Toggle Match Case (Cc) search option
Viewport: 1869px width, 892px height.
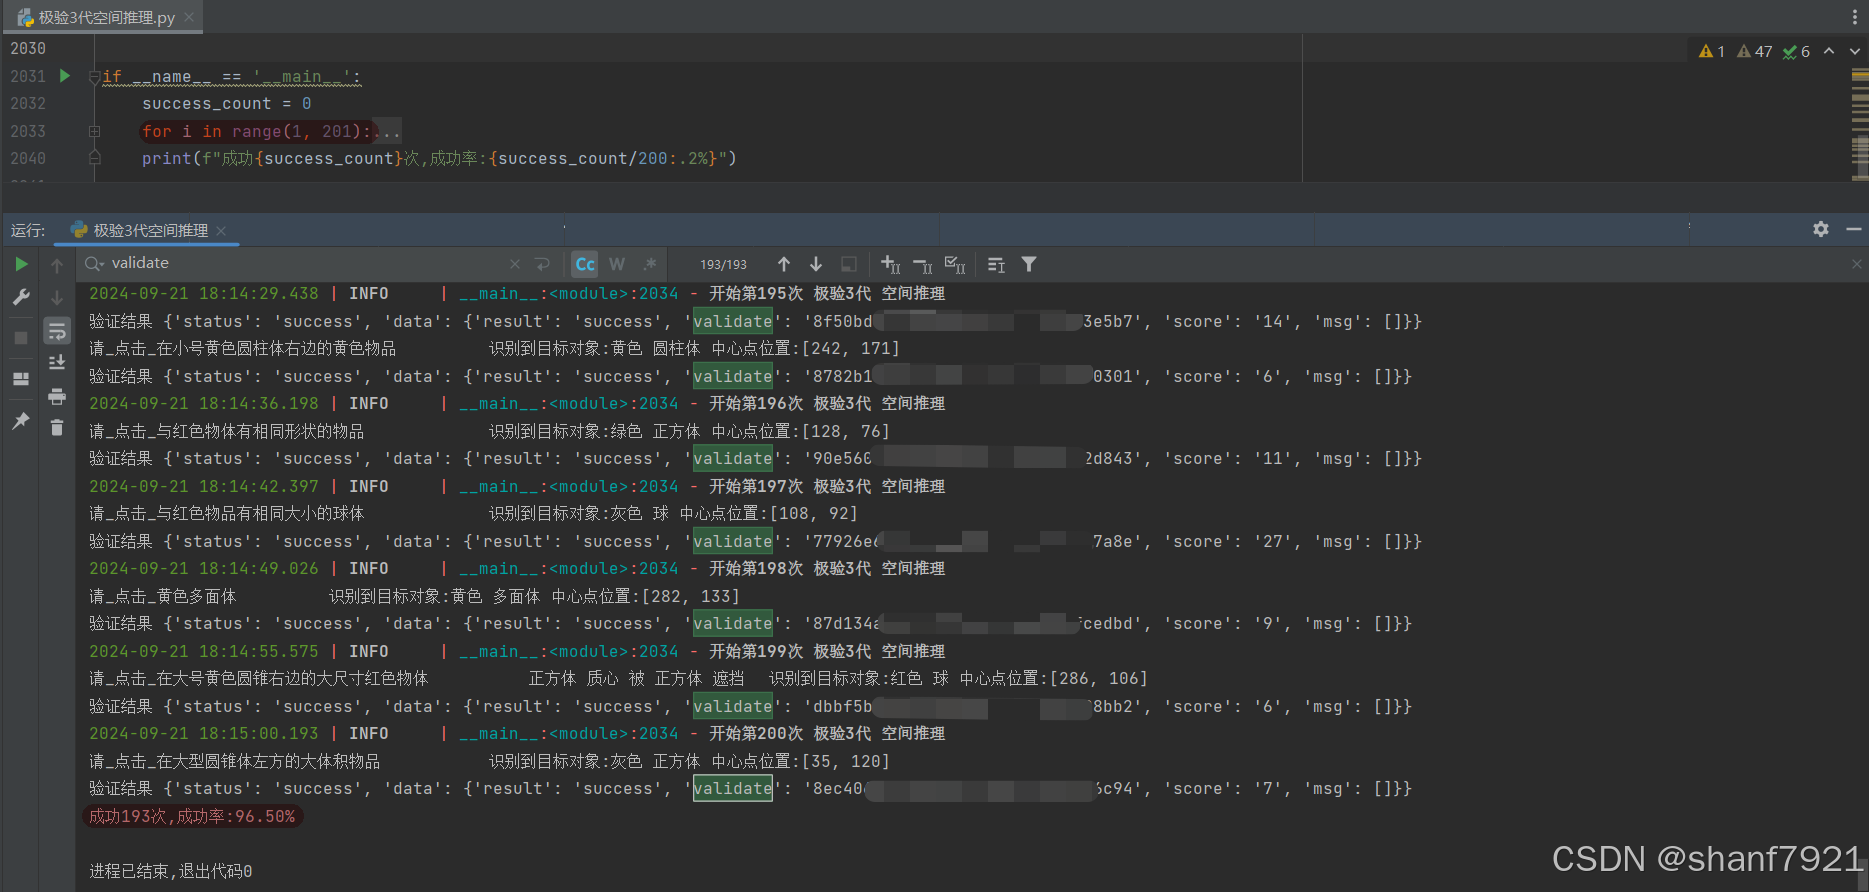pyautogui.click(x=585, y=264)
